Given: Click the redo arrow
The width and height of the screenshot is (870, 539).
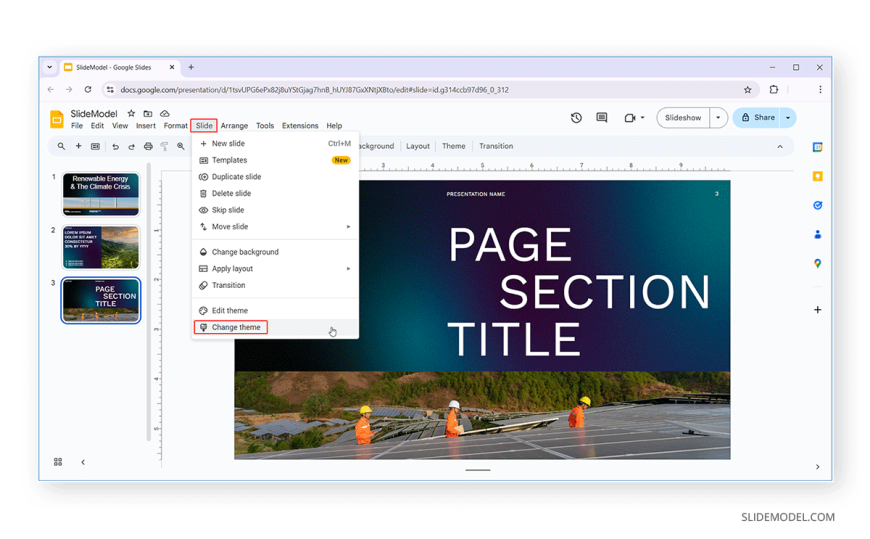Looking at the screenshot, I should click(x=131, y=147).
